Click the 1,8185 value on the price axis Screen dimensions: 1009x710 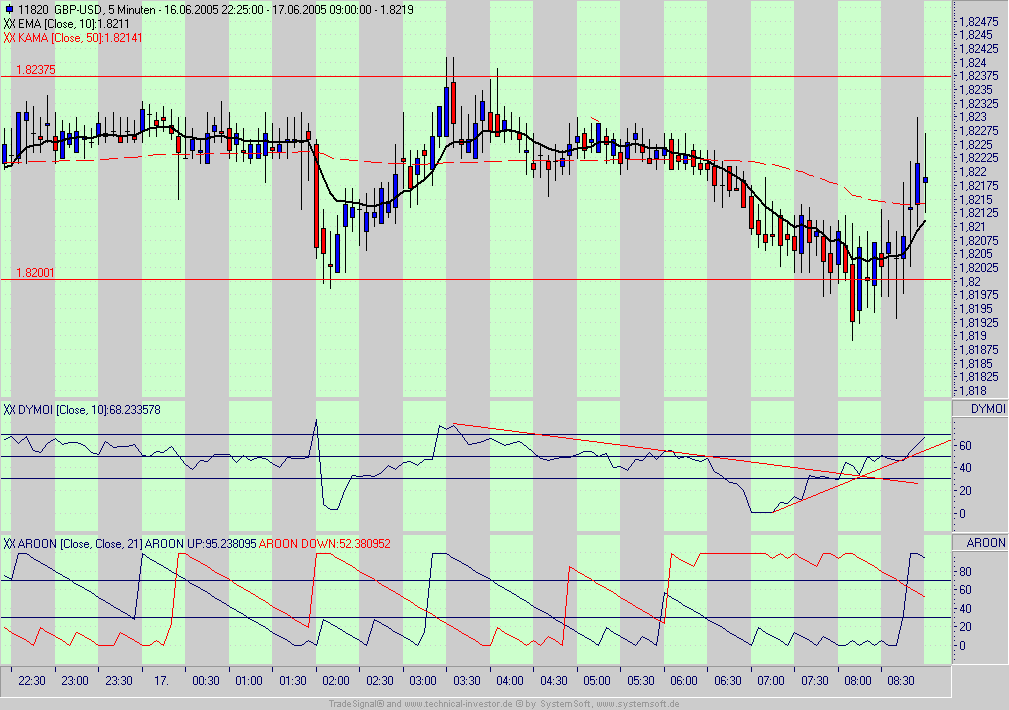pos(976,364)
